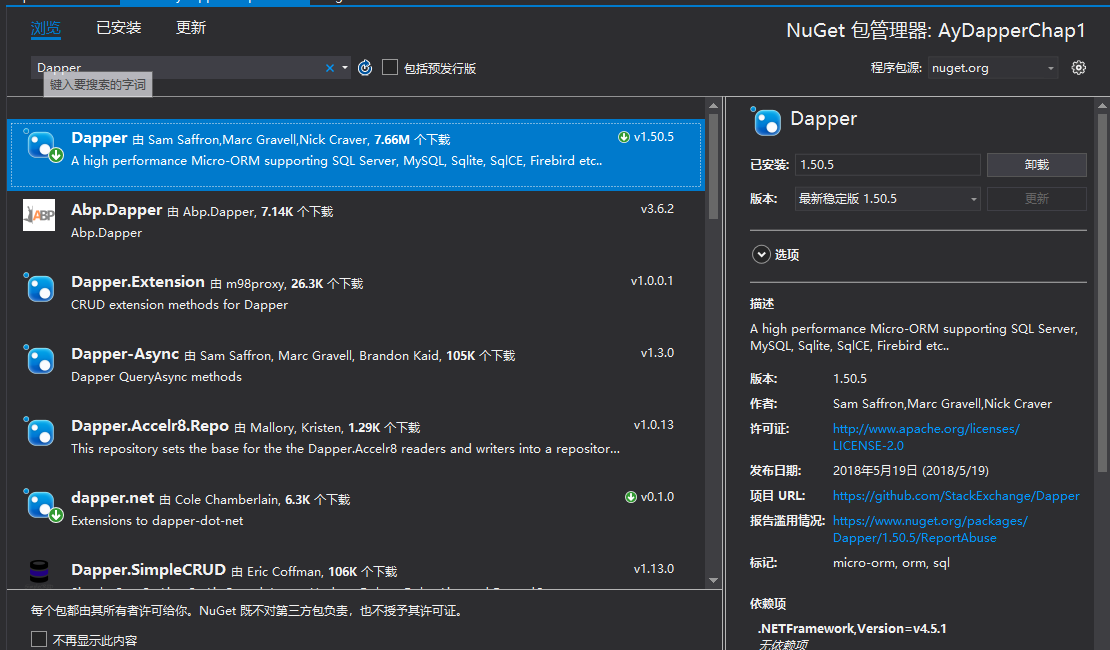Image resolution: width=1110 pixels, height=650 pixels.
Task: Switch to the 更新 tab
Action: 190,28
